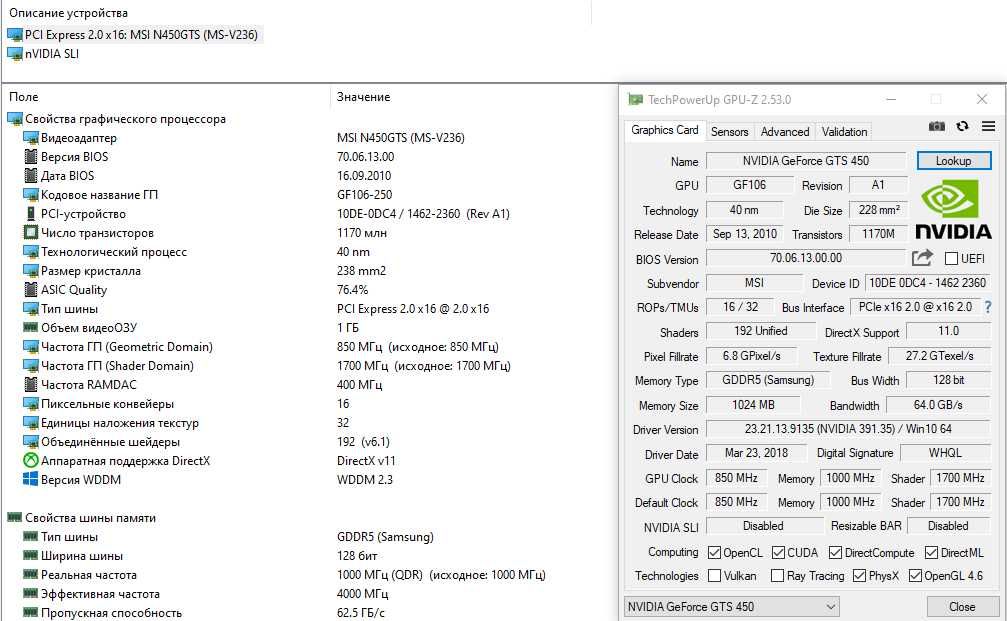Viewport: 1007px width, 621px height.
Task: Toggle the DirectML checkbox
Action: tap(931, 553)
